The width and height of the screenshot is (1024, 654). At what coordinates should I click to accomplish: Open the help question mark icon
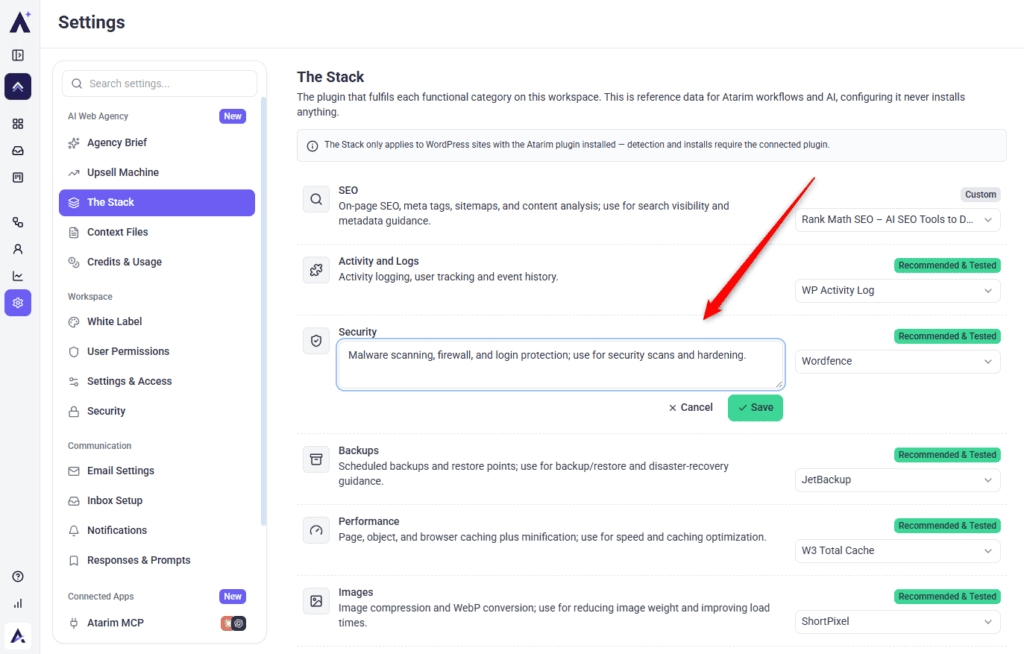[18, 576]
